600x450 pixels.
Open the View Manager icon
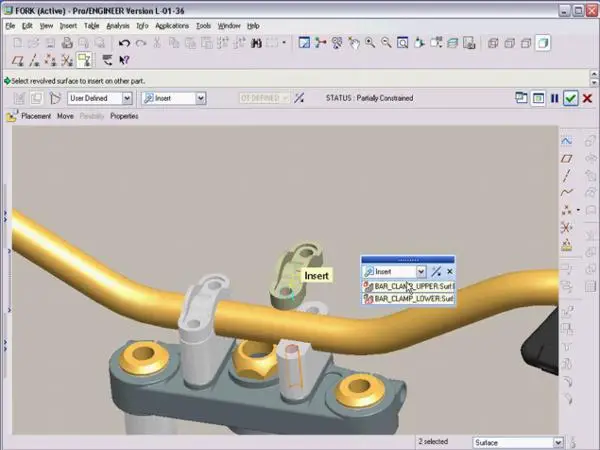[x=469, y=42]
